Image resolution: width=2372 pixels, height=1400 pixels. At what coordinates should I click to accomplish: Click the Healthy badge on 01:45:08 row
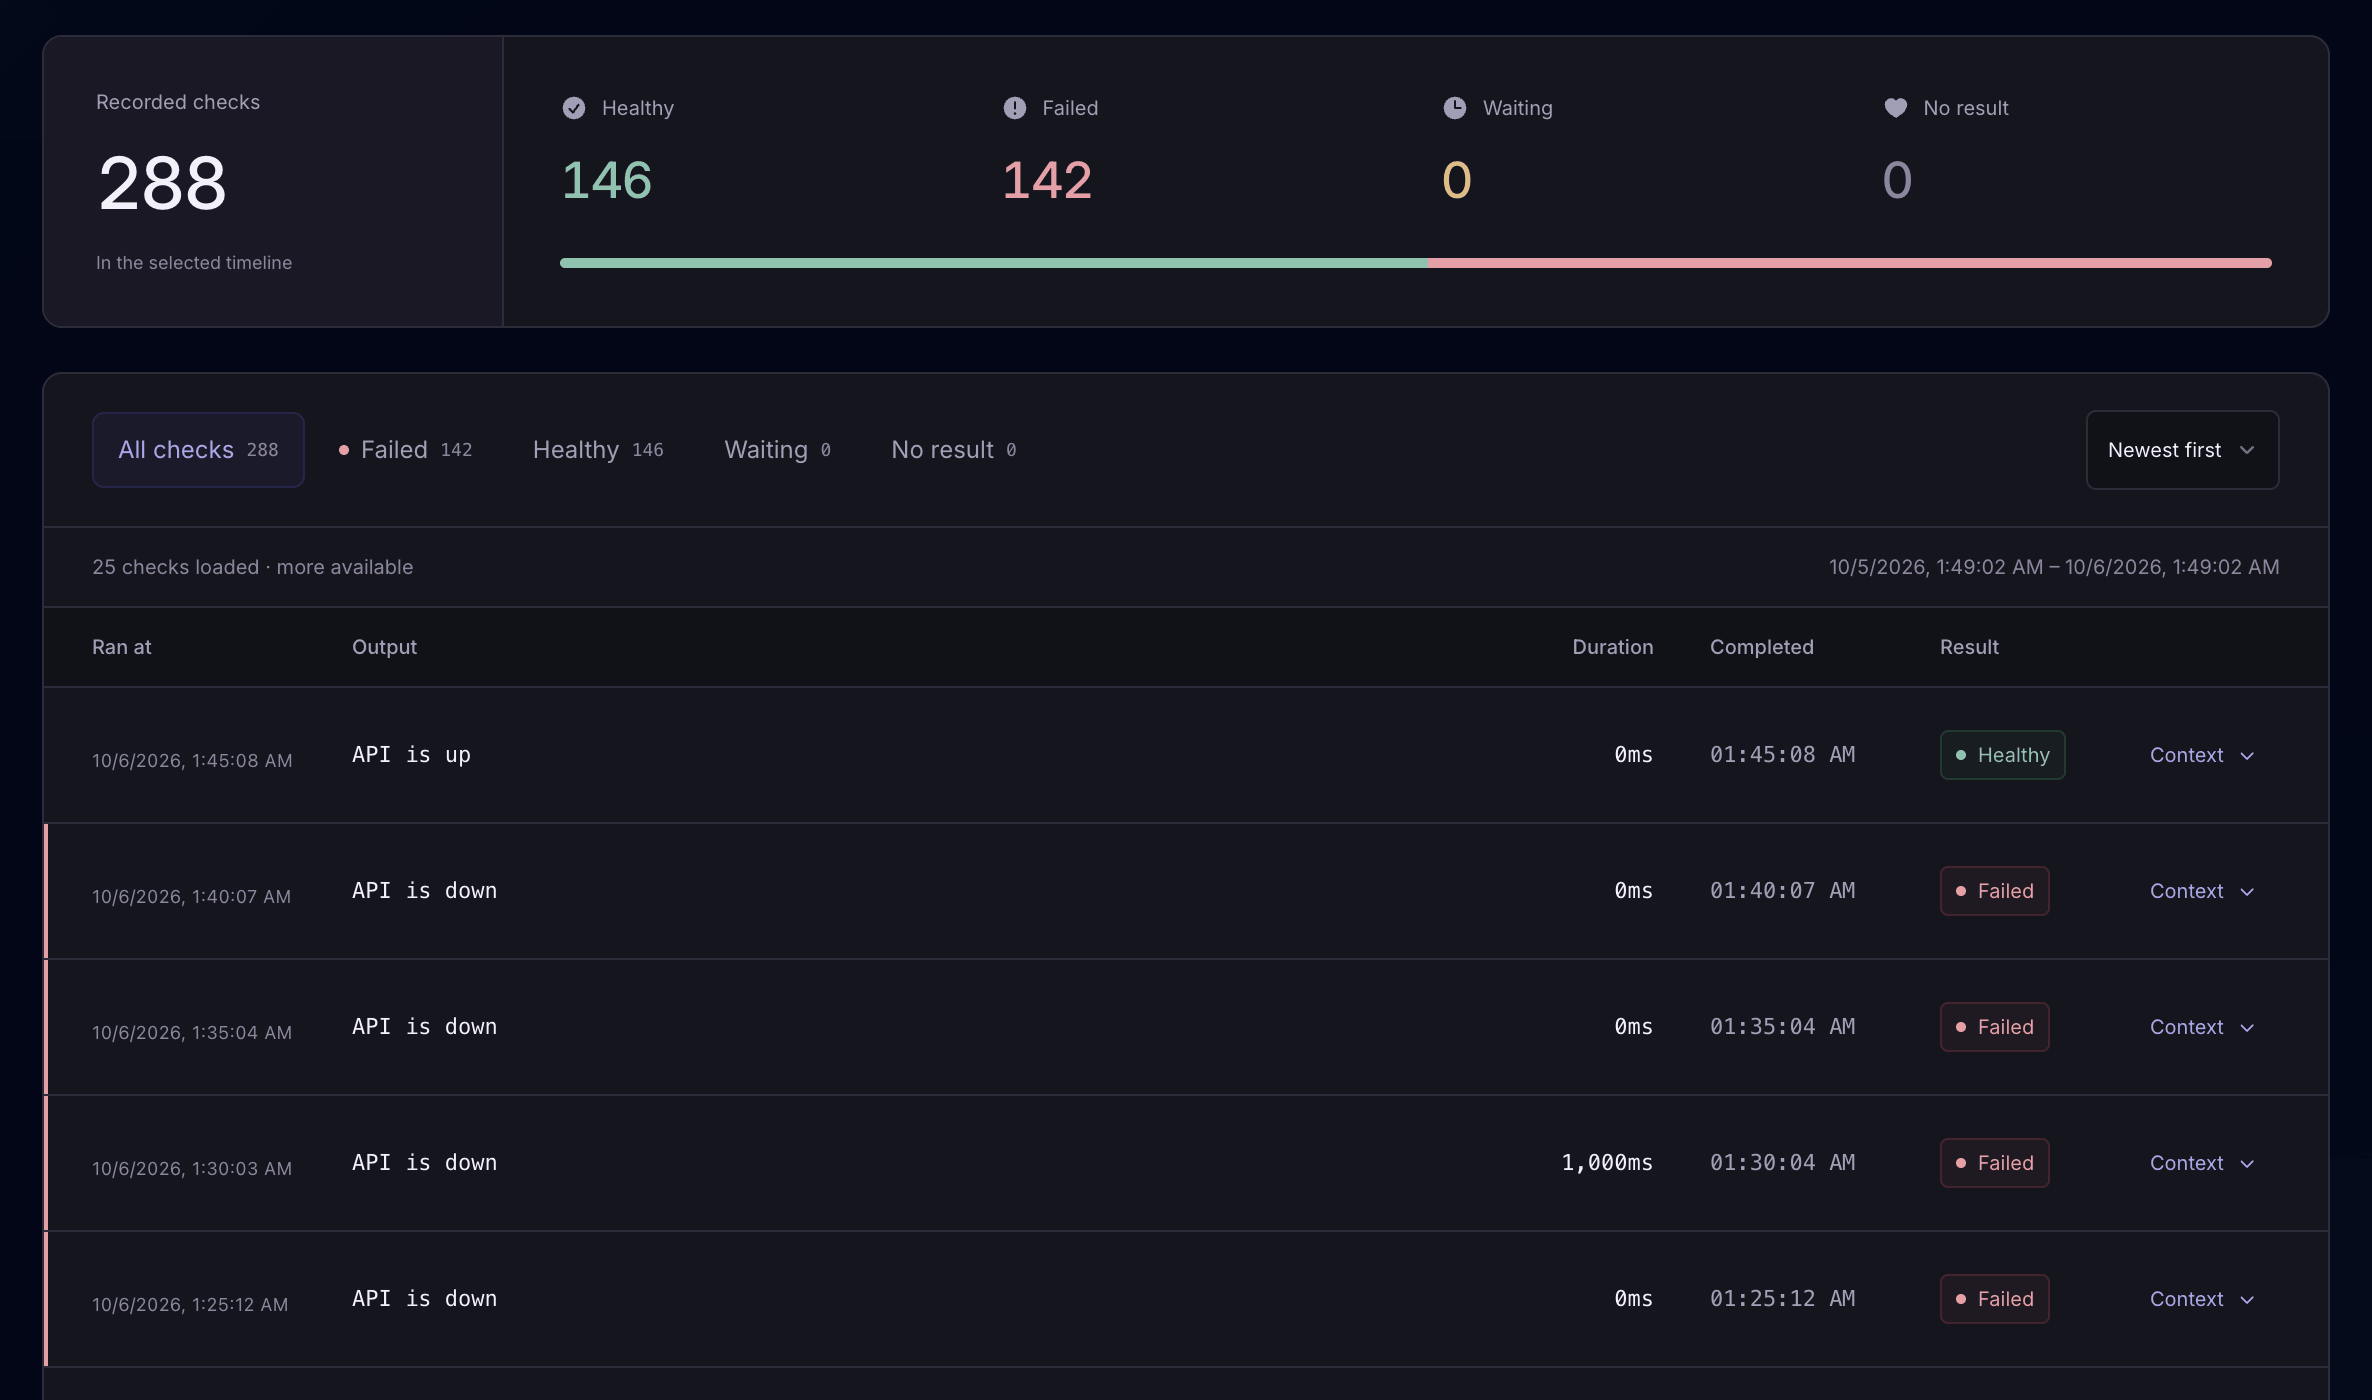point(2003,755)
